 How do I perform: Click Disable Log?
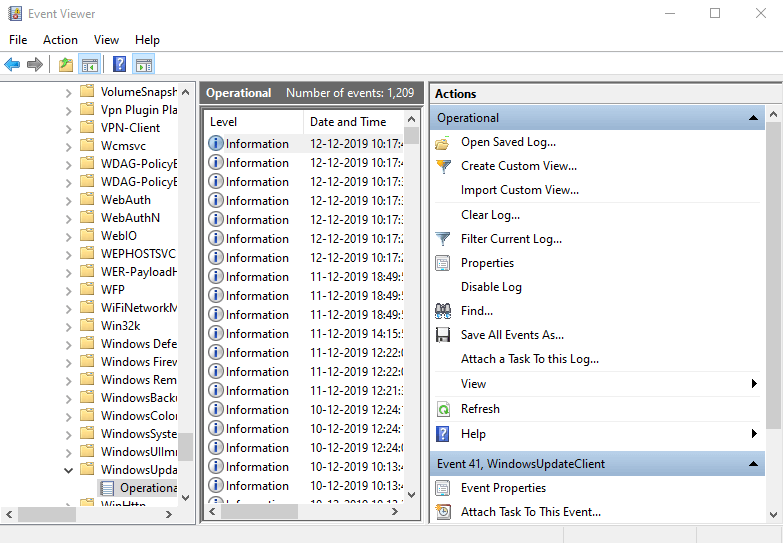[x=491, y=287]
